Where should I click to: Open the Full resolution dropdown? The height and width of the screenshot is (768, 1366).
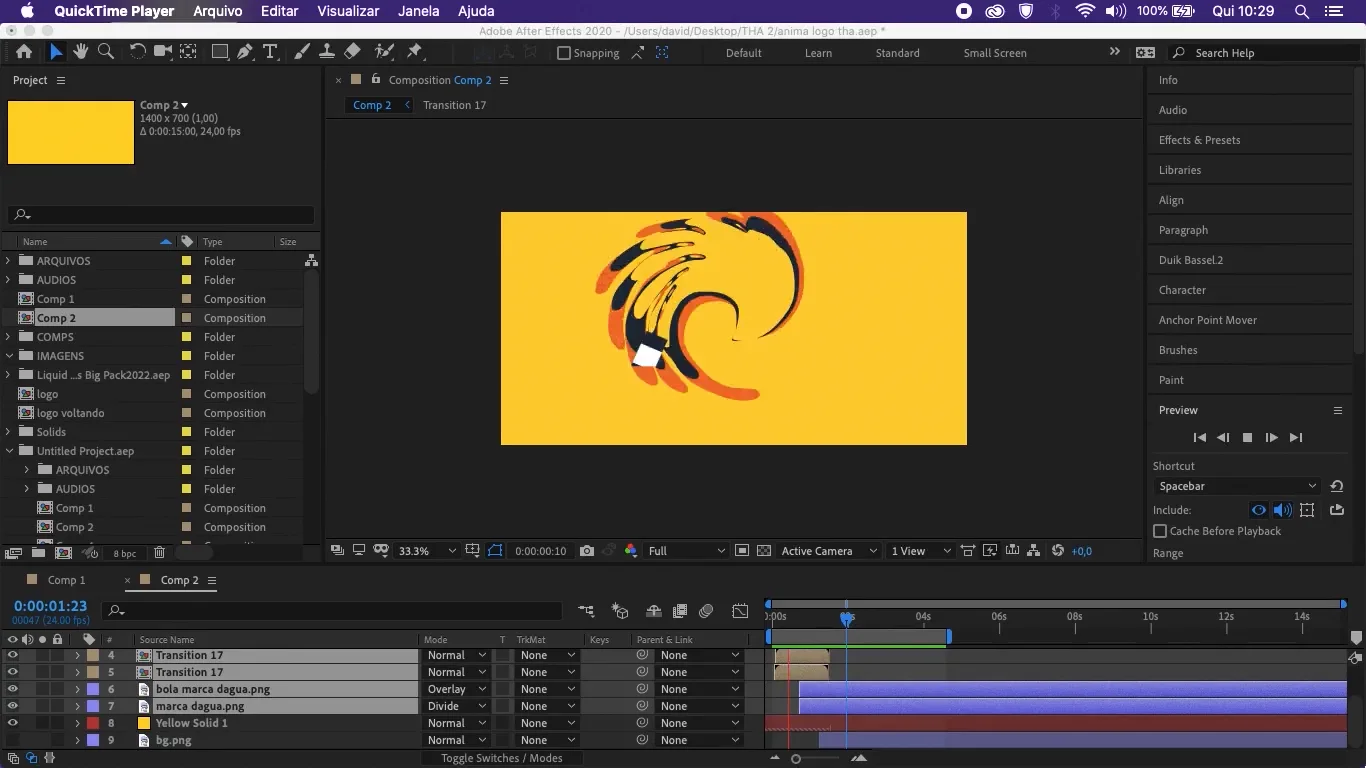pos(686,551)
